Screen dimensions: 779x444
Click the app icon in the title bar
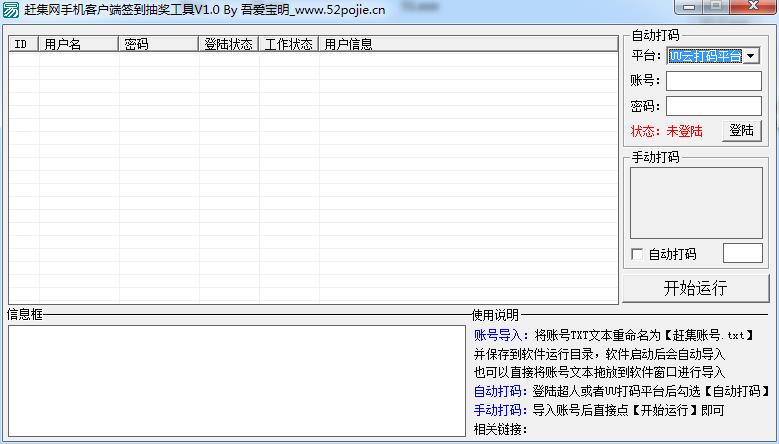coord(11,10)
